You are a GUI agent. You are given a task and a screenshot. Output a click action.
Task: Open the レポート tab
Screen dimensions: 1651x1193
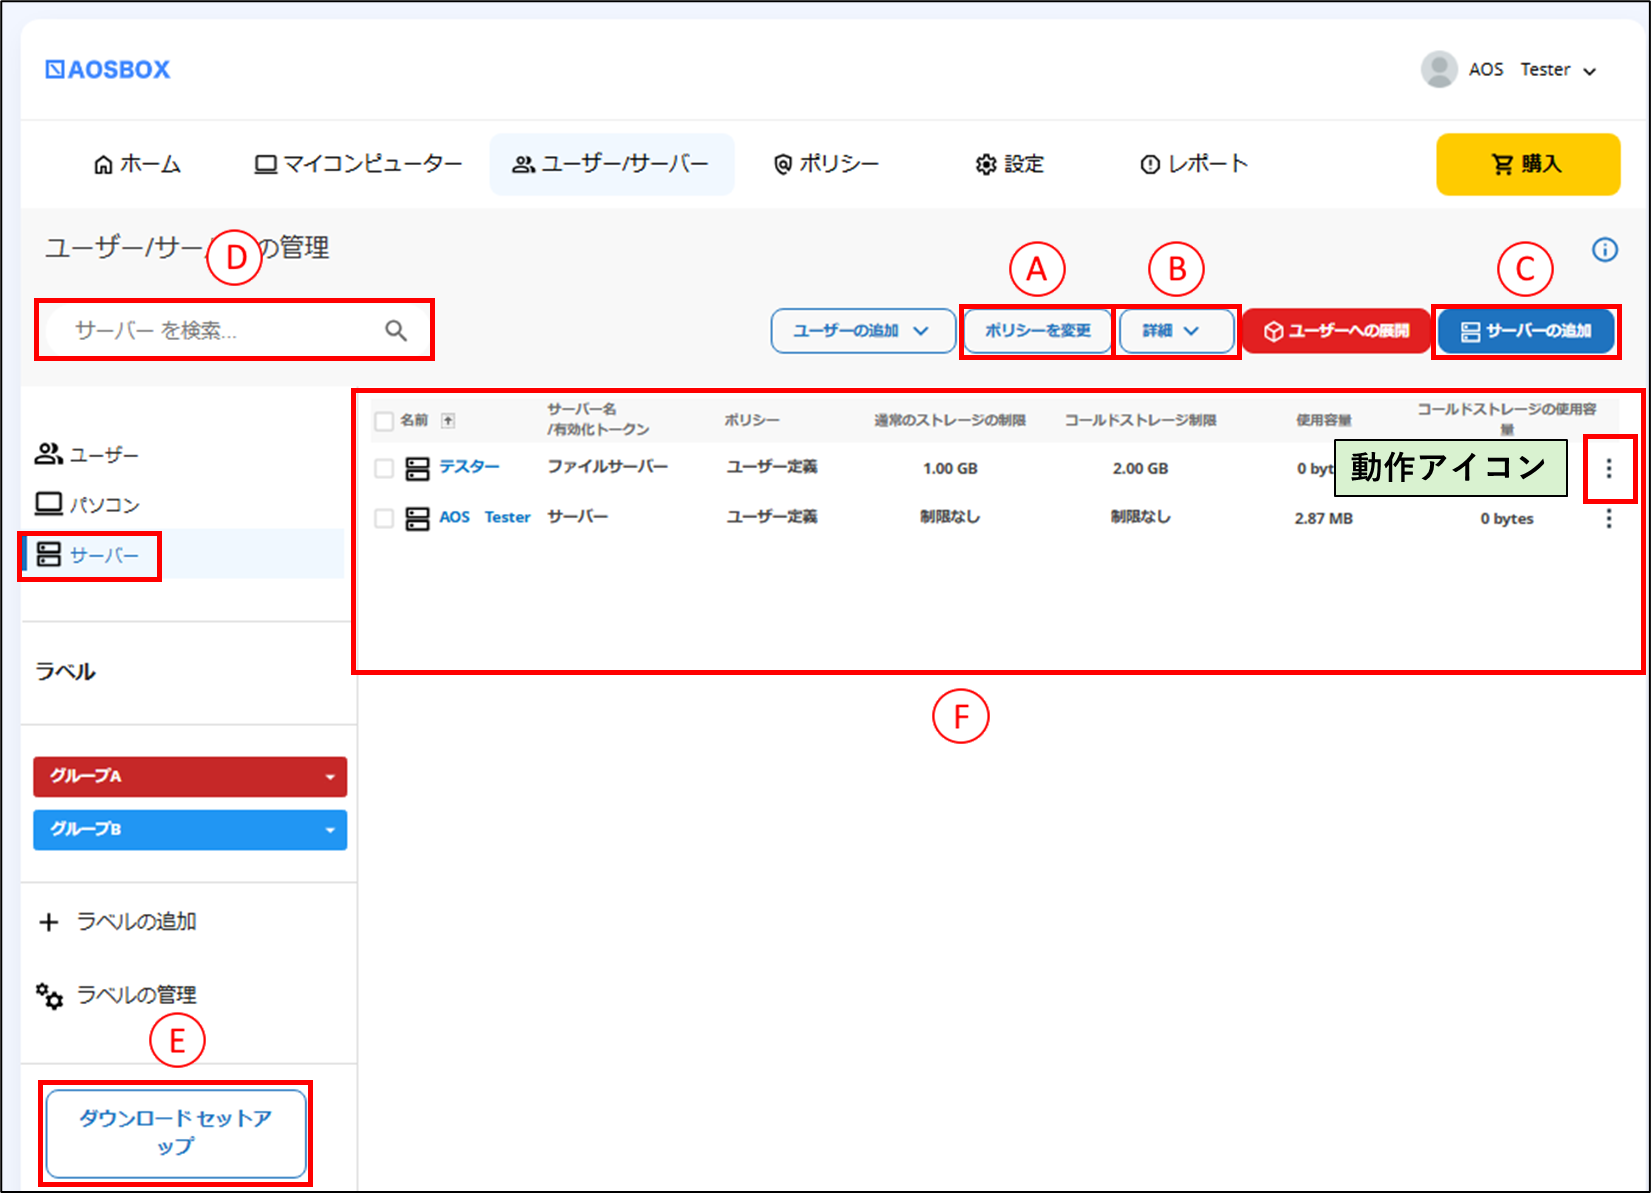pyautogui.click(x=1194, y=164)
